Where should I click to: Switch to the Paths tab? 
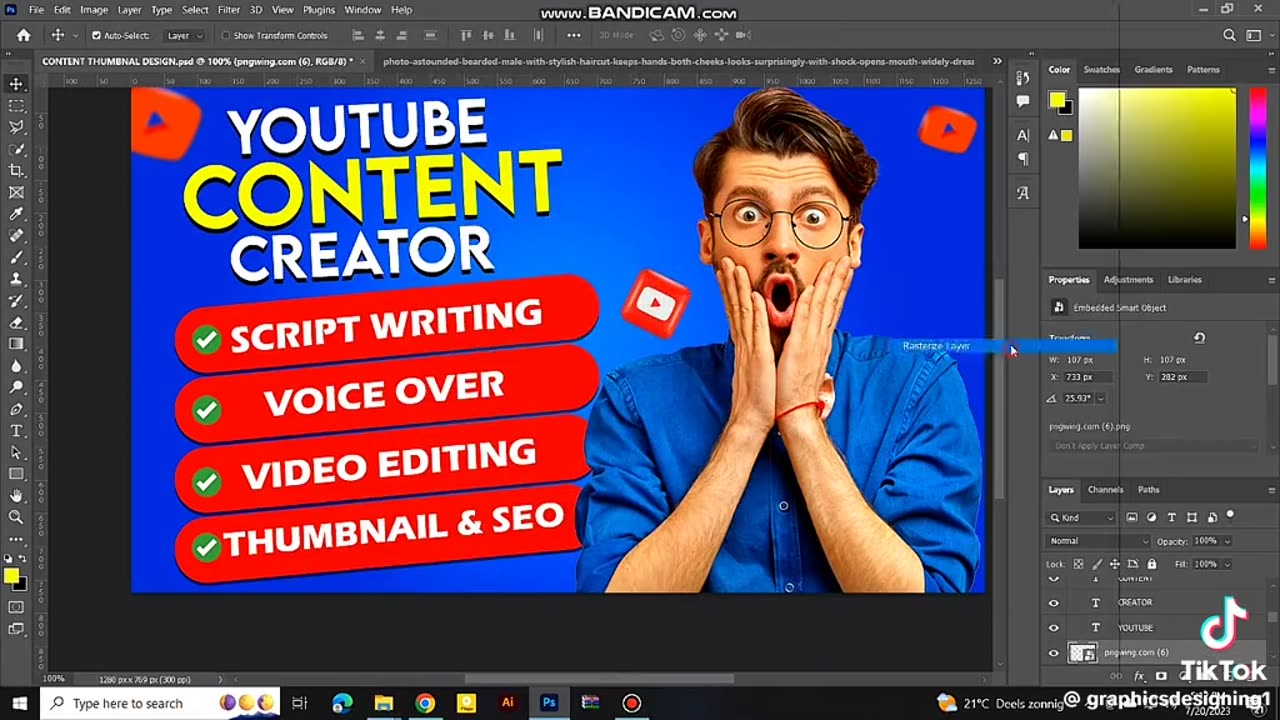pos(1149,490)
